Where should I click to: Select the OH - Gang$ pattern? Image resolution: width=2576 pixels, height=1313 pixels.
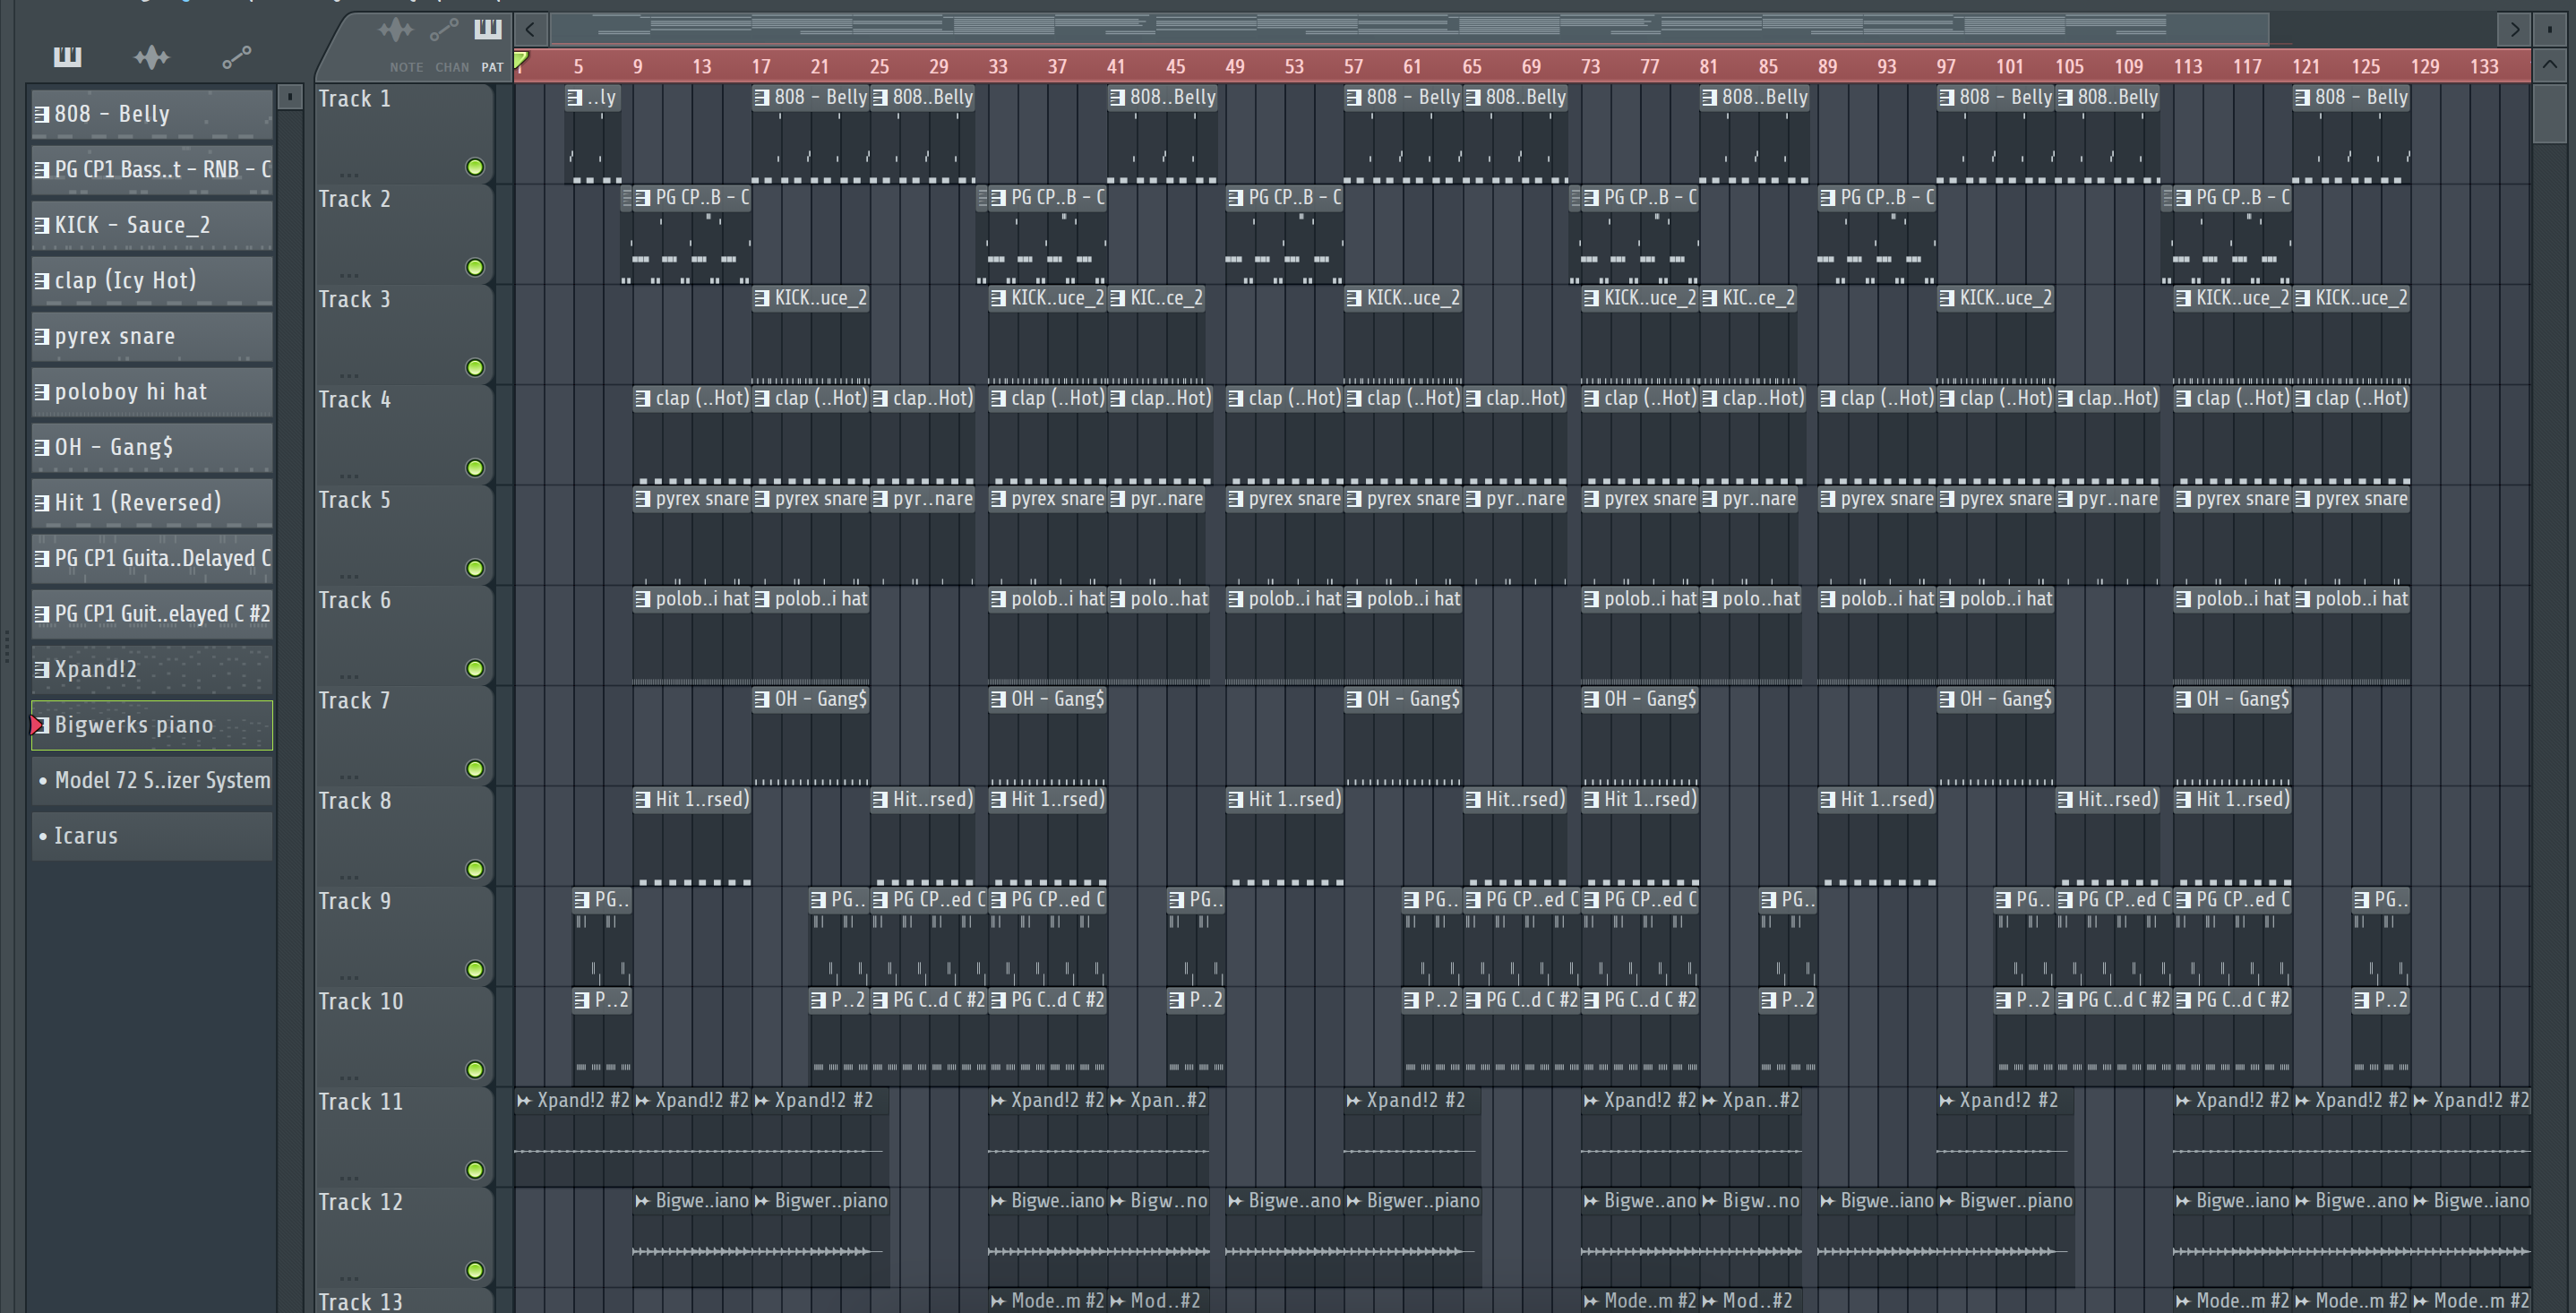click(x=152, y=447)
